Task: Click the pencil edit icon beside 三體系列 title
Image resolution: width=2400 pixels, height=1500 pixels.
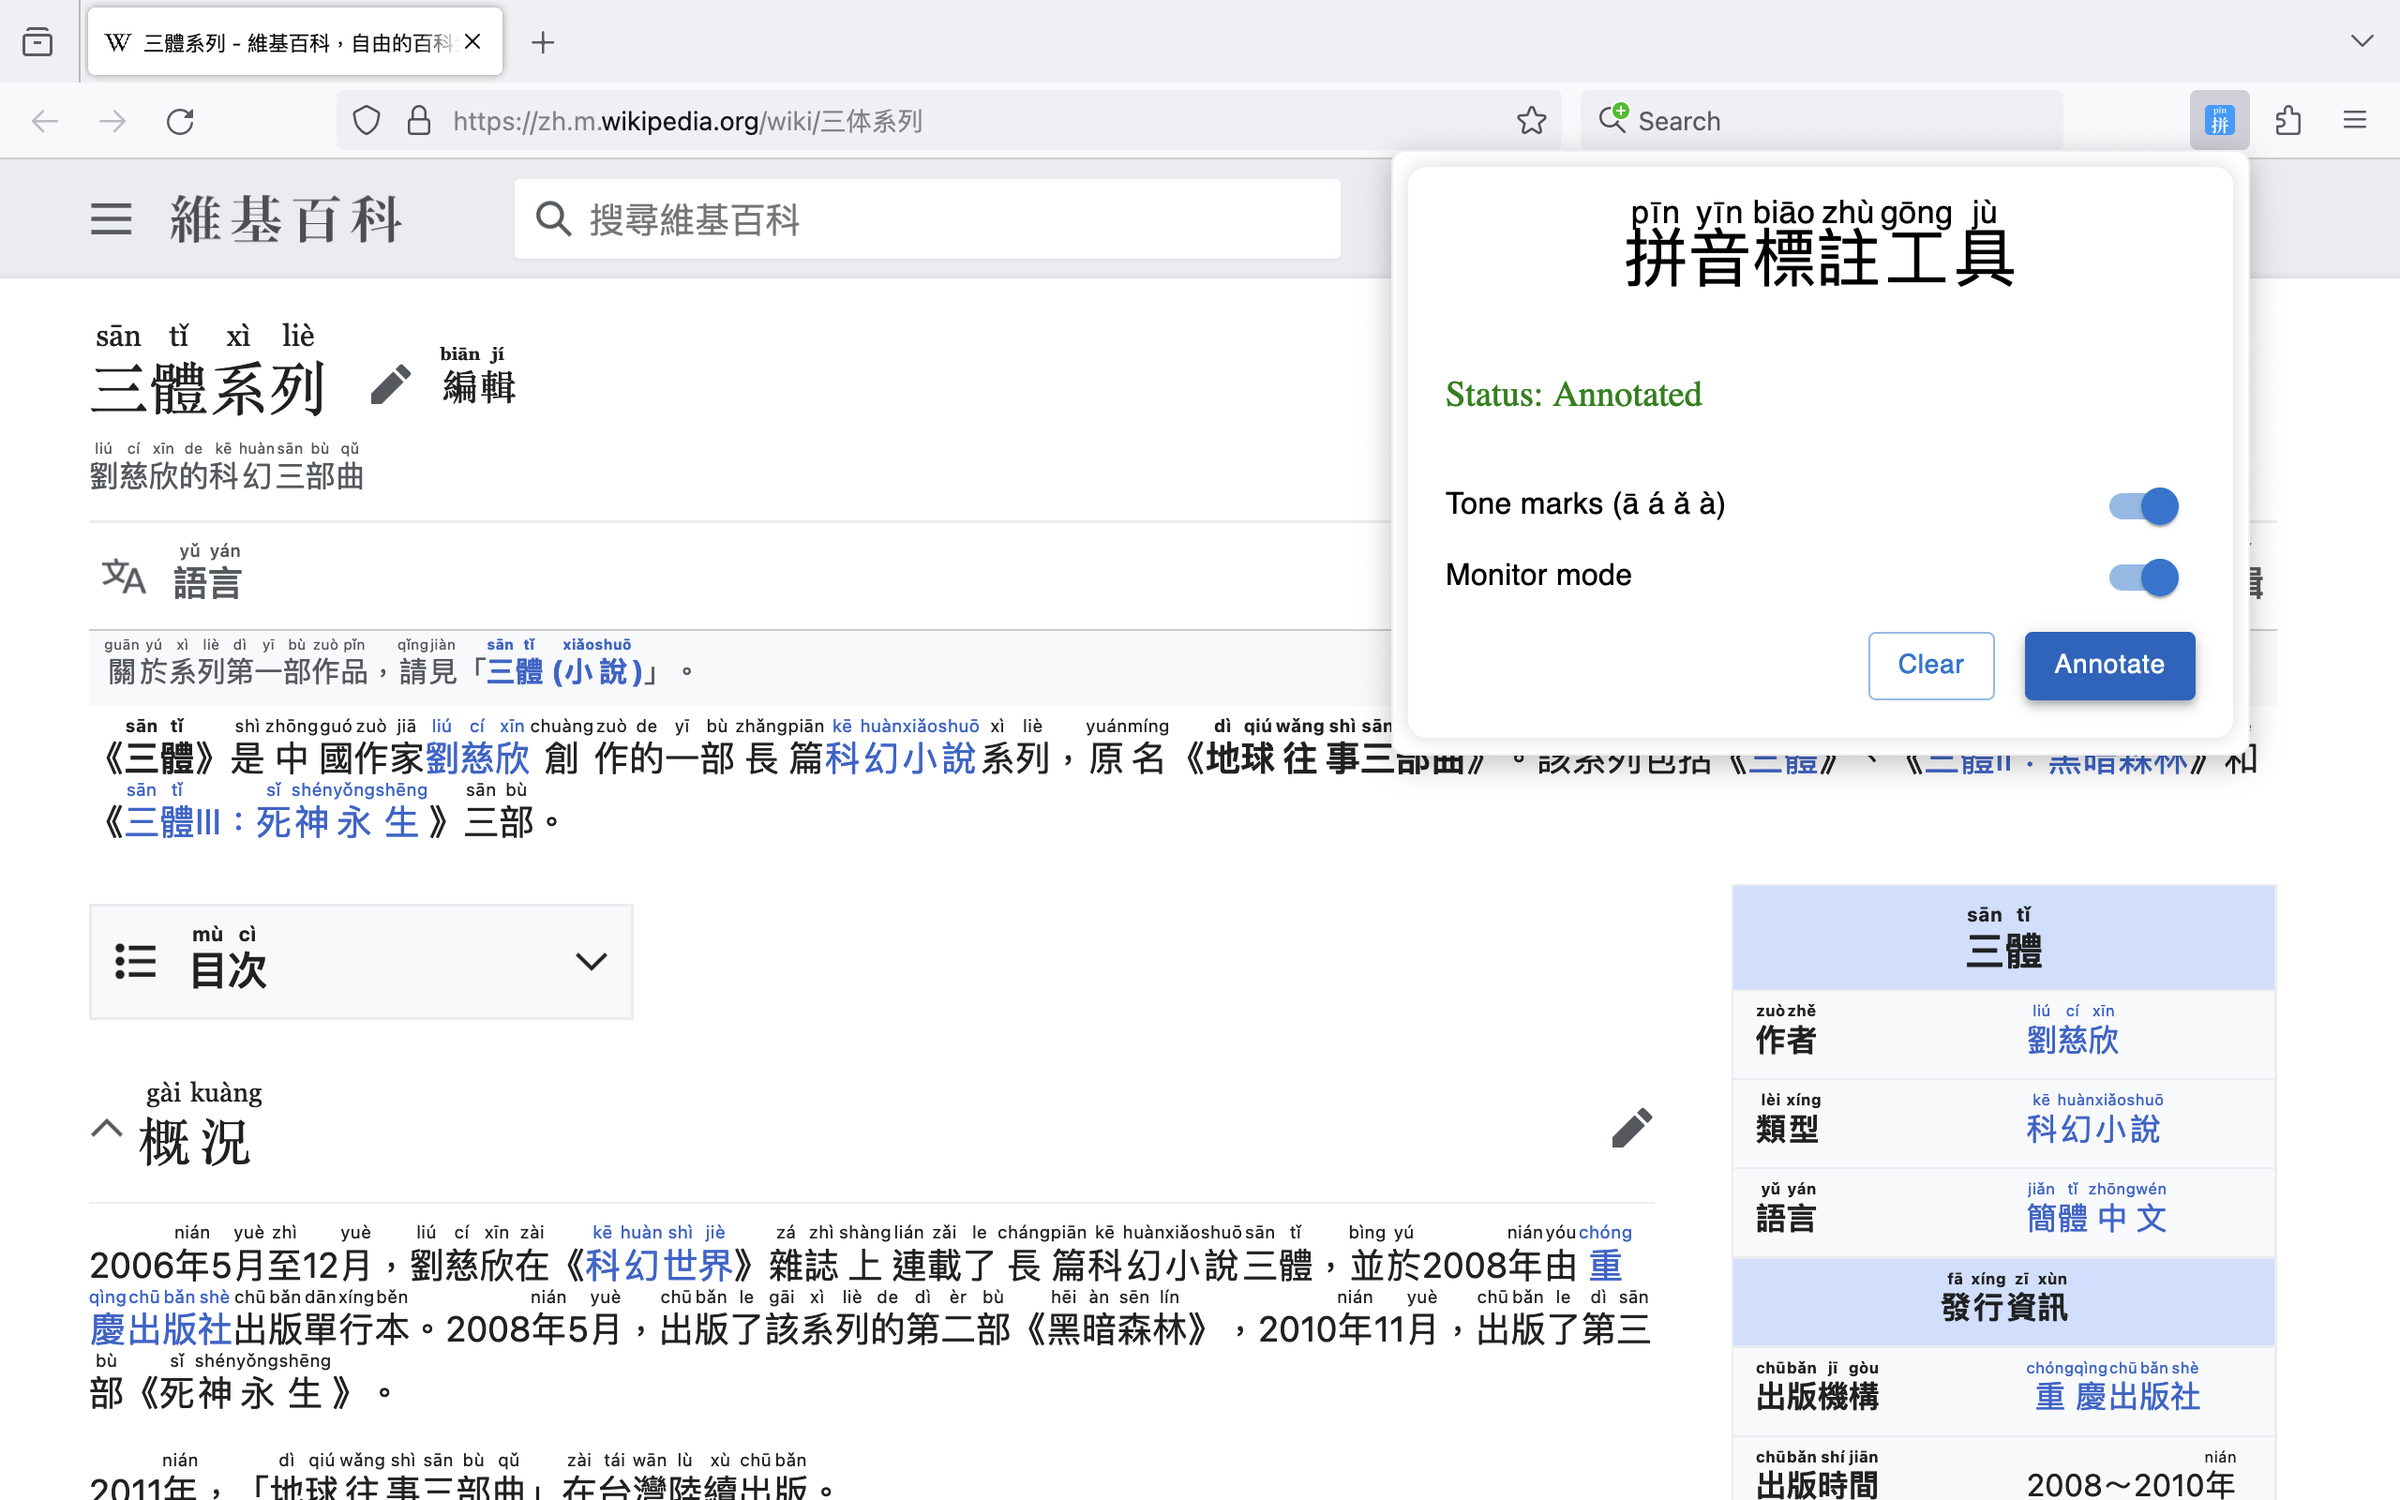Action: pos(390,385)
